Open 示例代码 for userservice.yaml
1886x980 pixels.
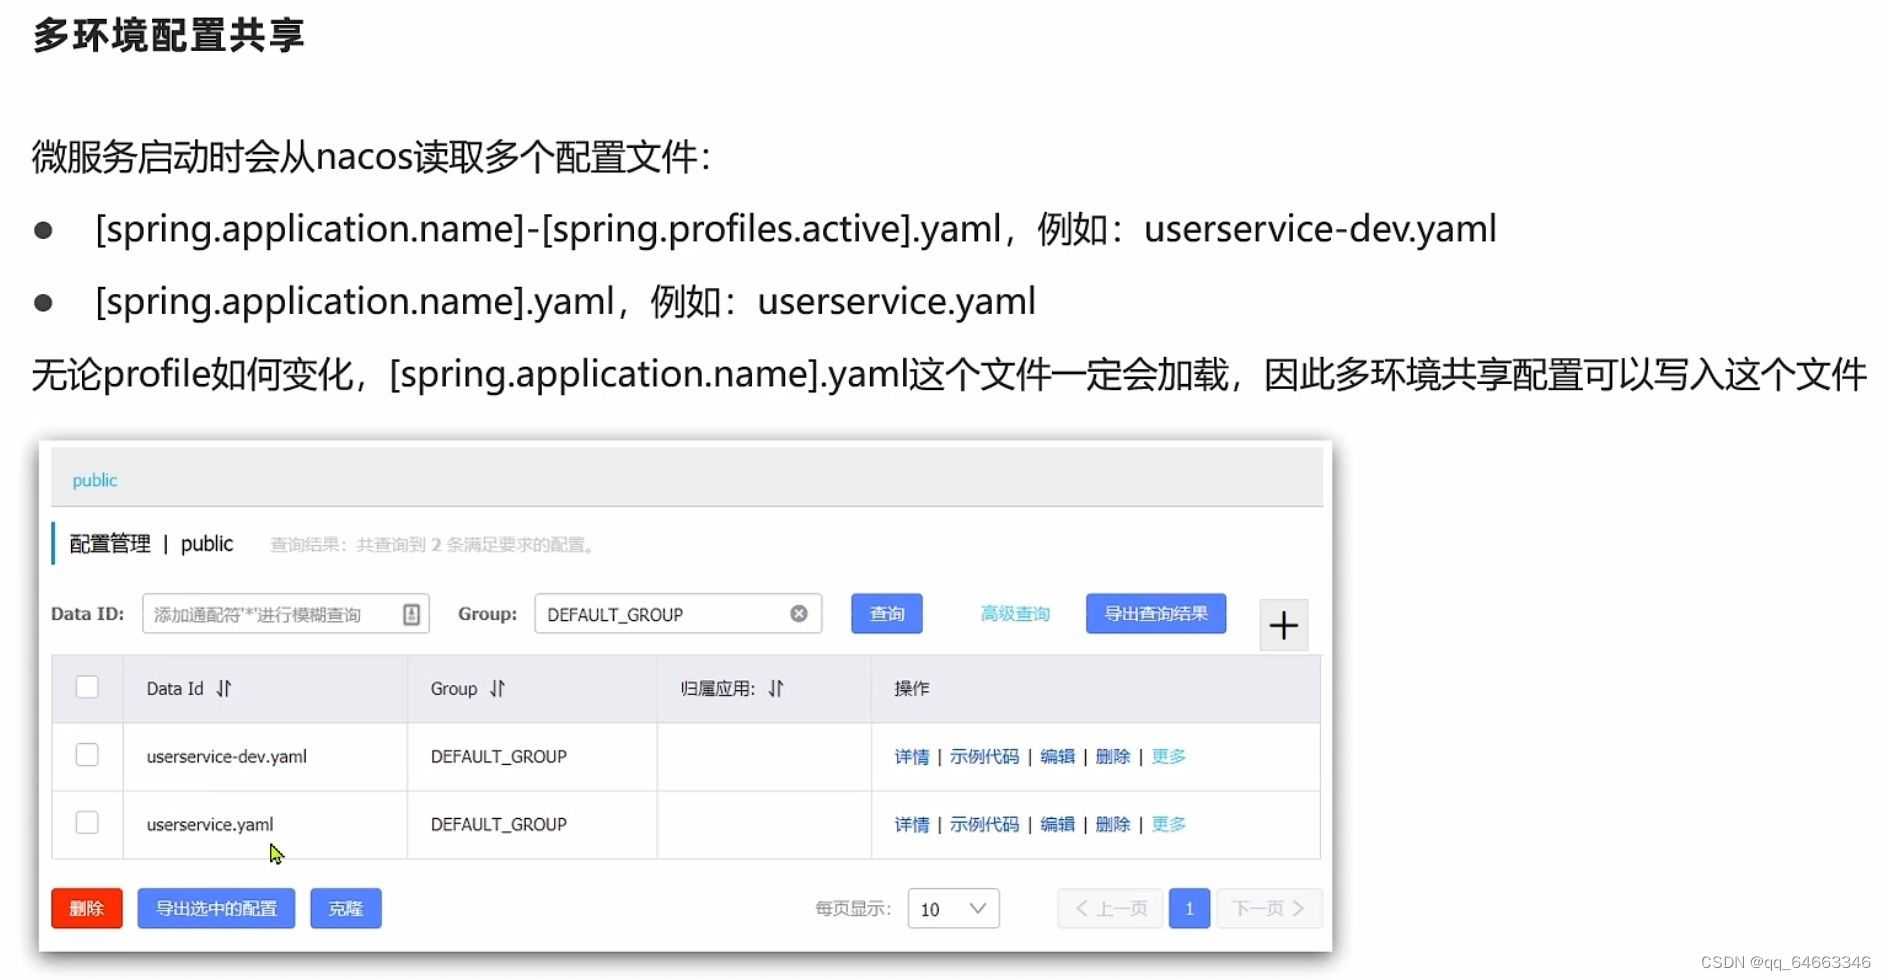tap(985, 825)
